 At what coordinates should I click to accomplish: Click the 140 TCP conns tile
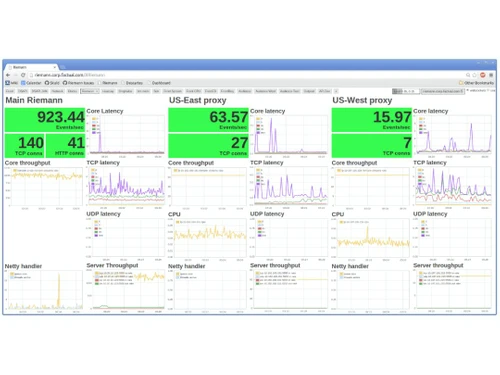24,145
